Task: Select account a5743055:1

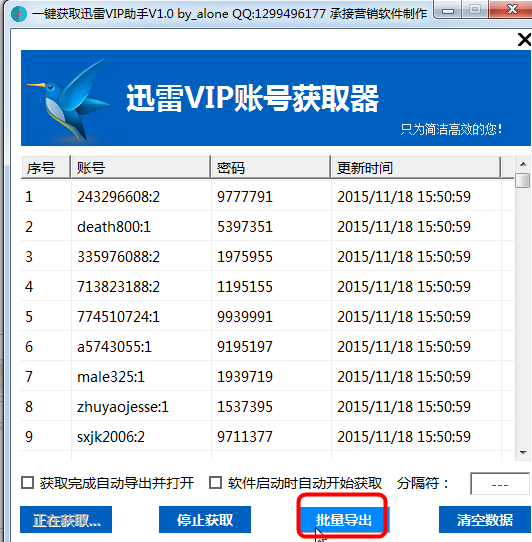Action: pyautogui.click(x=114, y=347)
